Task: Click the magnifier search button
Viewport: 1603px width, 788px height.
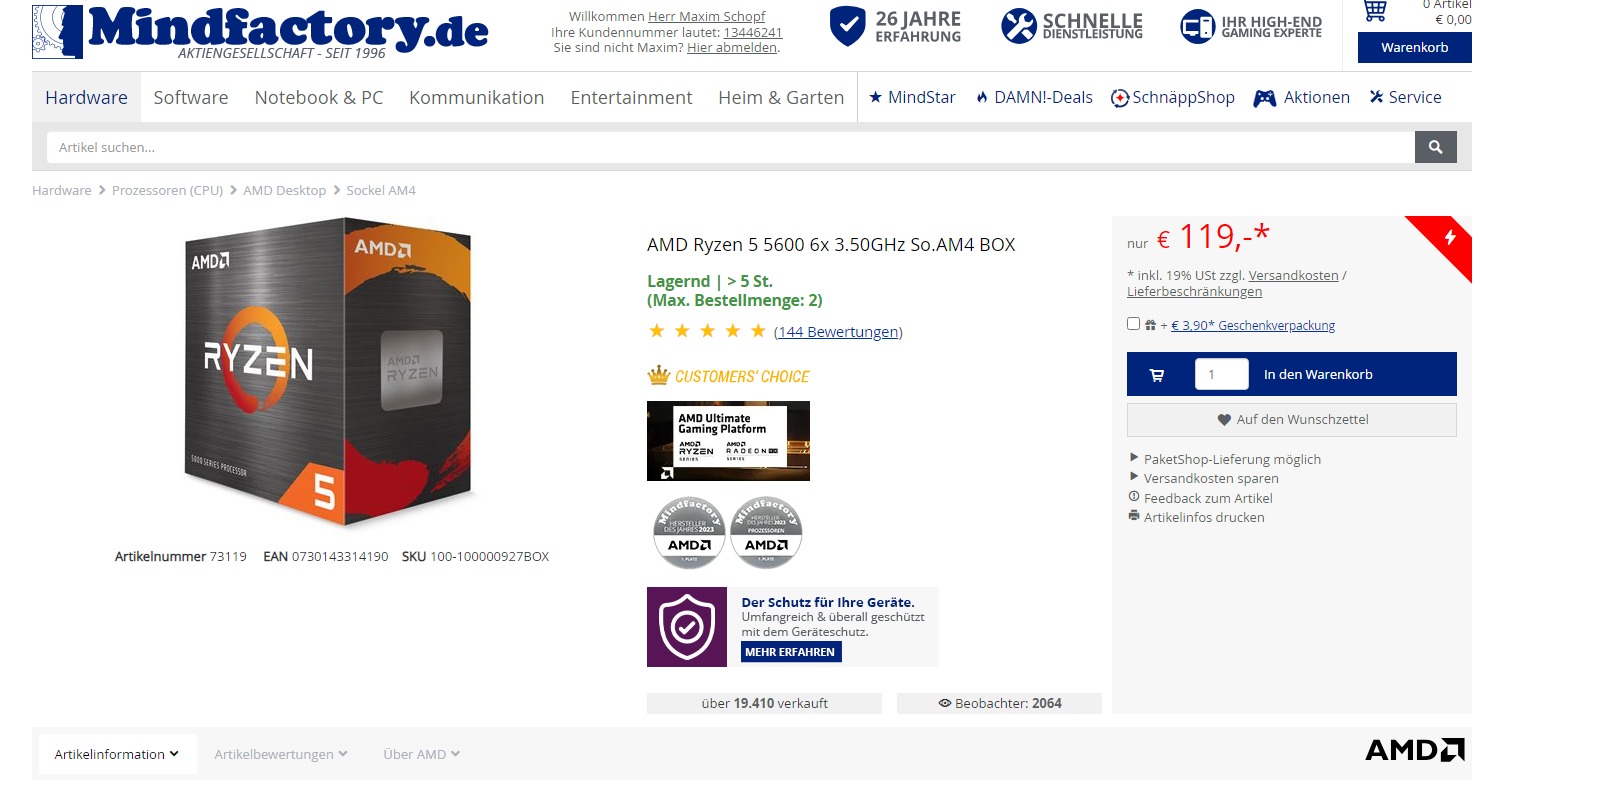Action: [x=1435, y=147]
